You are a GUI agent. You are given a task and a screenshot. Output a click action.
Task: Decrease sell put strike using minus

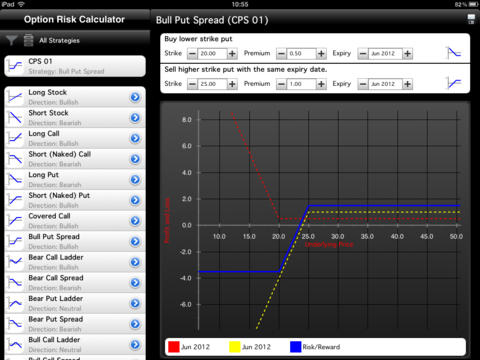tap(192, 84)
